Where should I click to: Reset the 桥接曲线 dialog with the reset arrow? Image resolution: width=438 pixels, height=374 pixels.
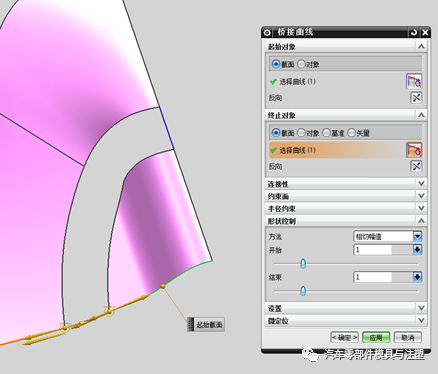click(x=414, y=33)
